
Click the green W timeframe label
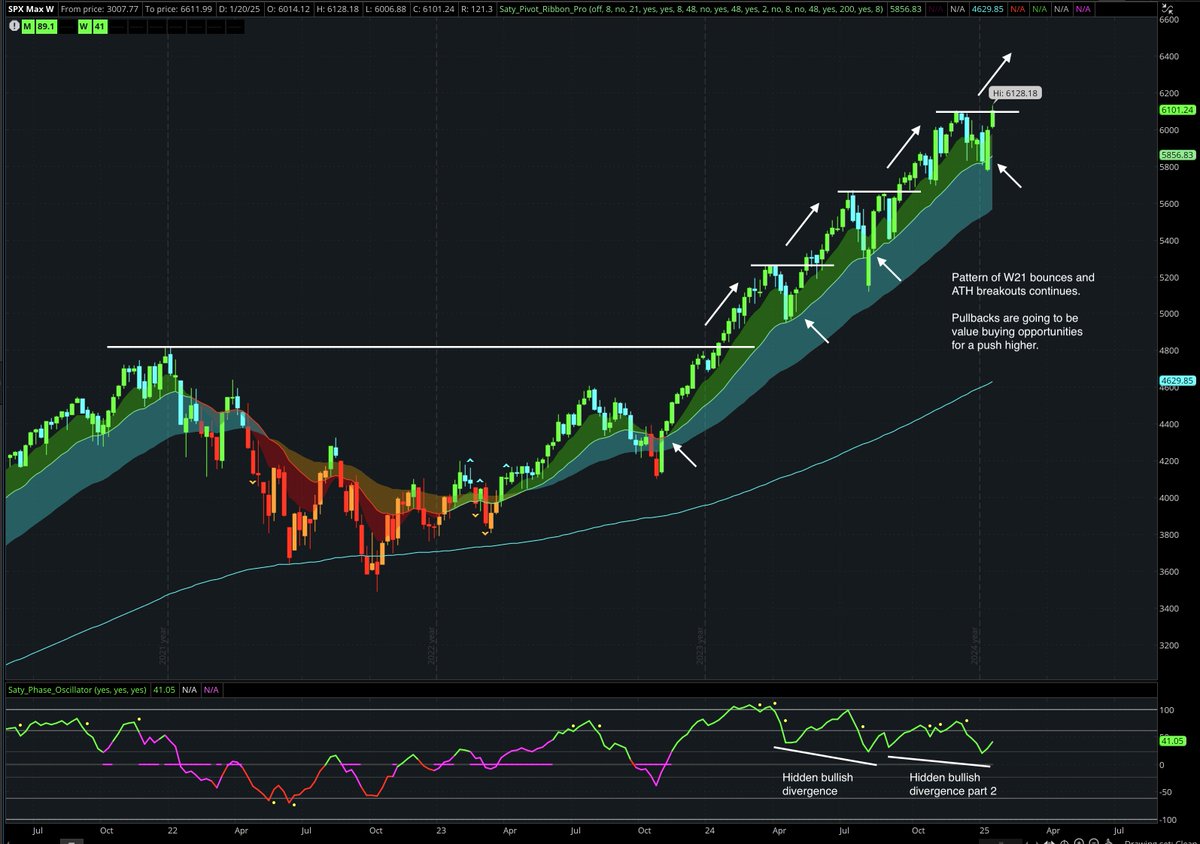pos(85,24)
